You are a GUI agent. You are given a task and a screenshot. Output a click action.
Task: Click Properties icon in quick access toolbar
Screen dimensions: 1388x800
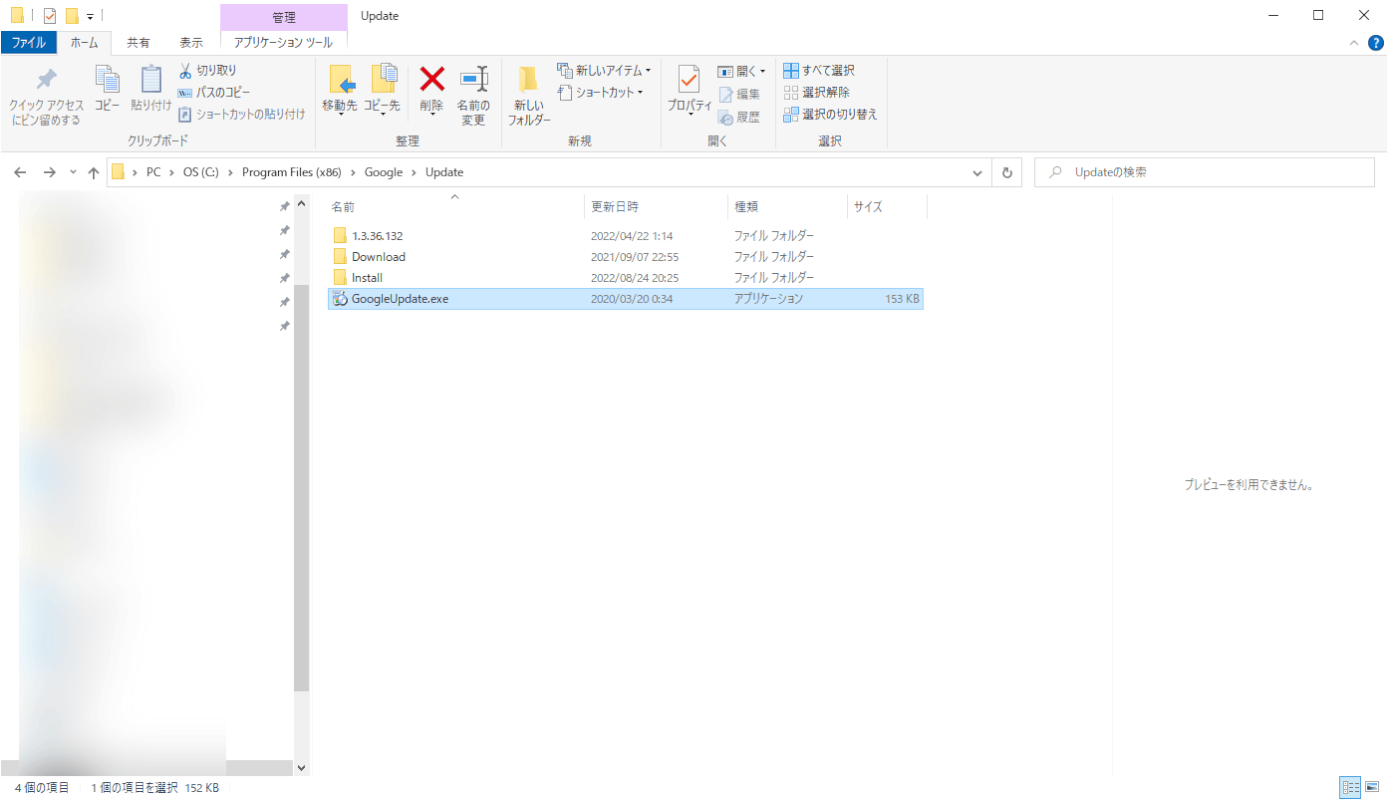click(x=50, y=16)
